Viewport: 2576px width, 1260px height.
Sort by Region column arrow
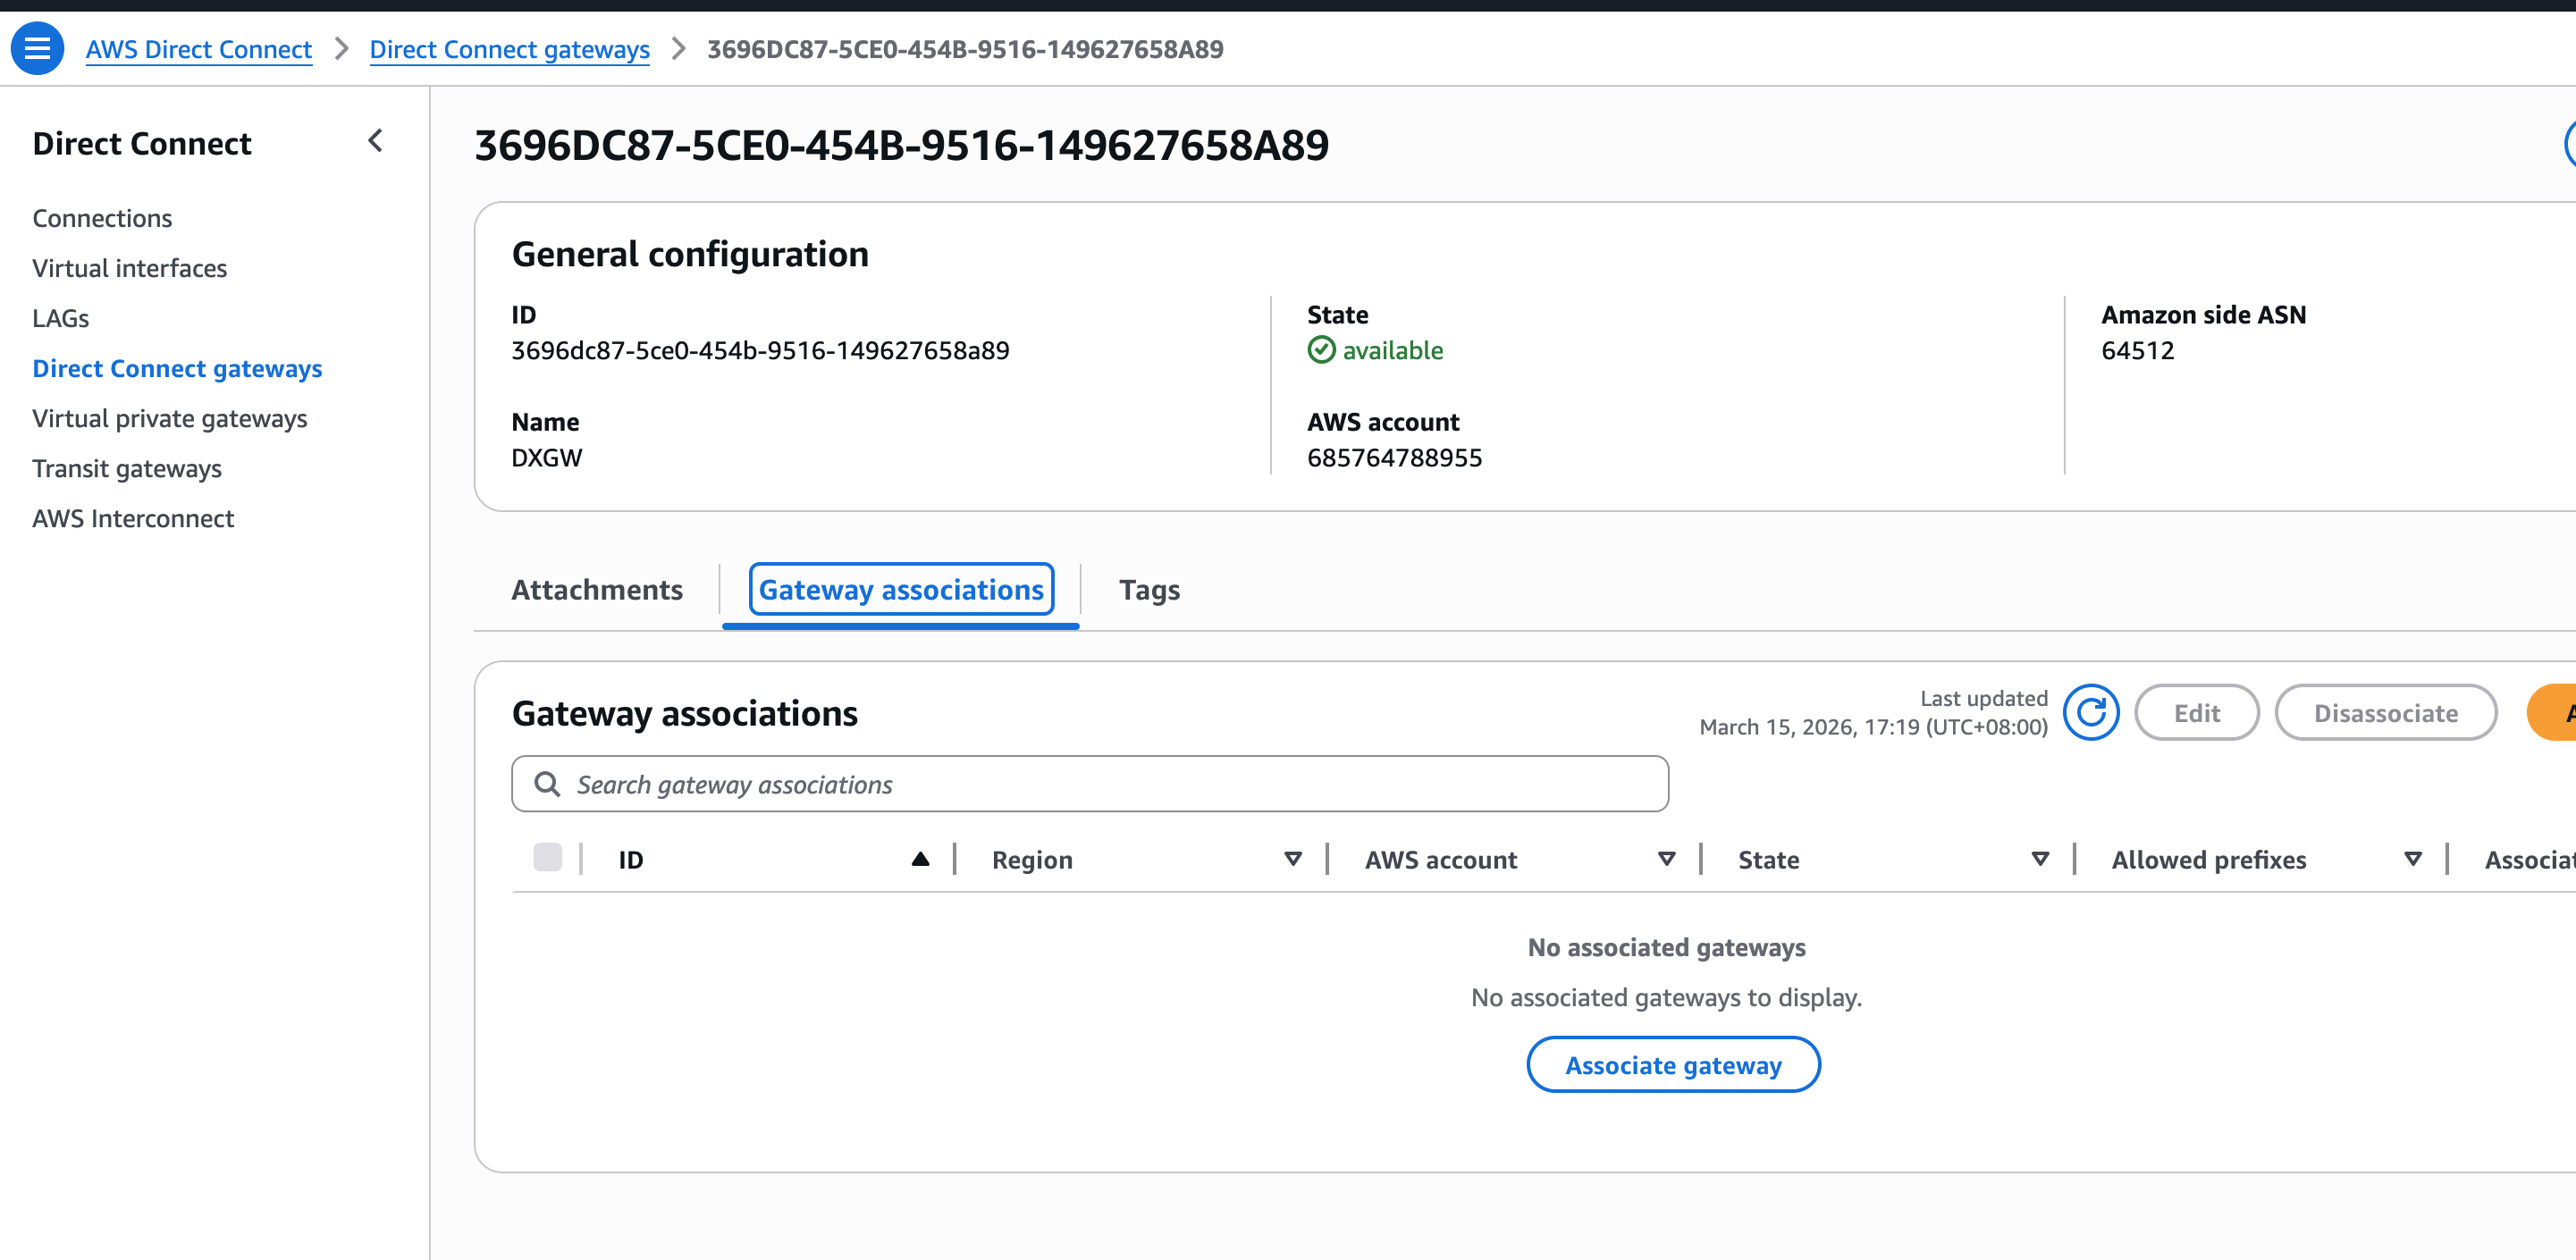point(1292,859)
